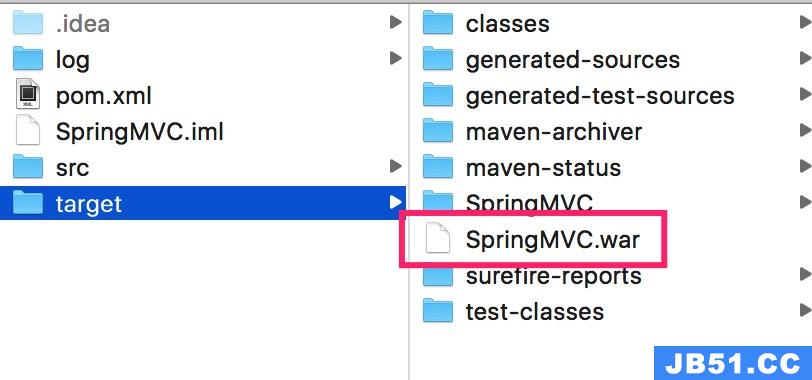Click the SpringMVC.war file name

coord(553,240)
